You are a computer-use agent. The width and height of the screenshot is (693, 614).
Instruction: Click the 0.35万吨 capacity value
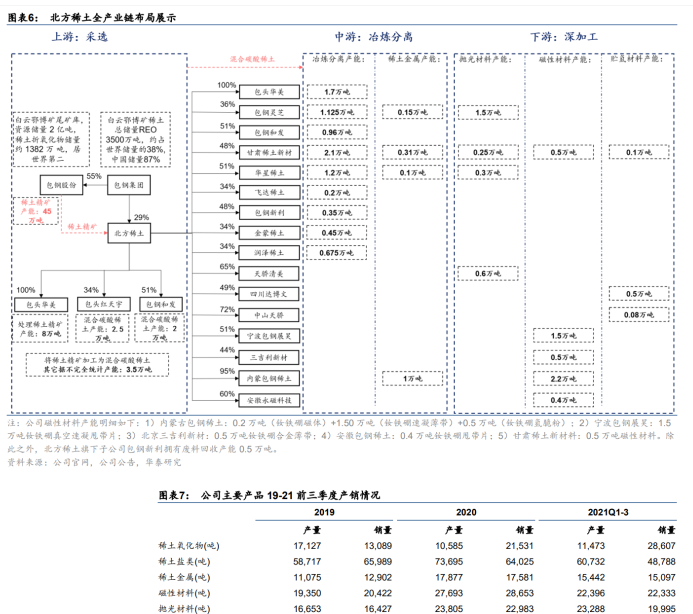tap(337, 213)
